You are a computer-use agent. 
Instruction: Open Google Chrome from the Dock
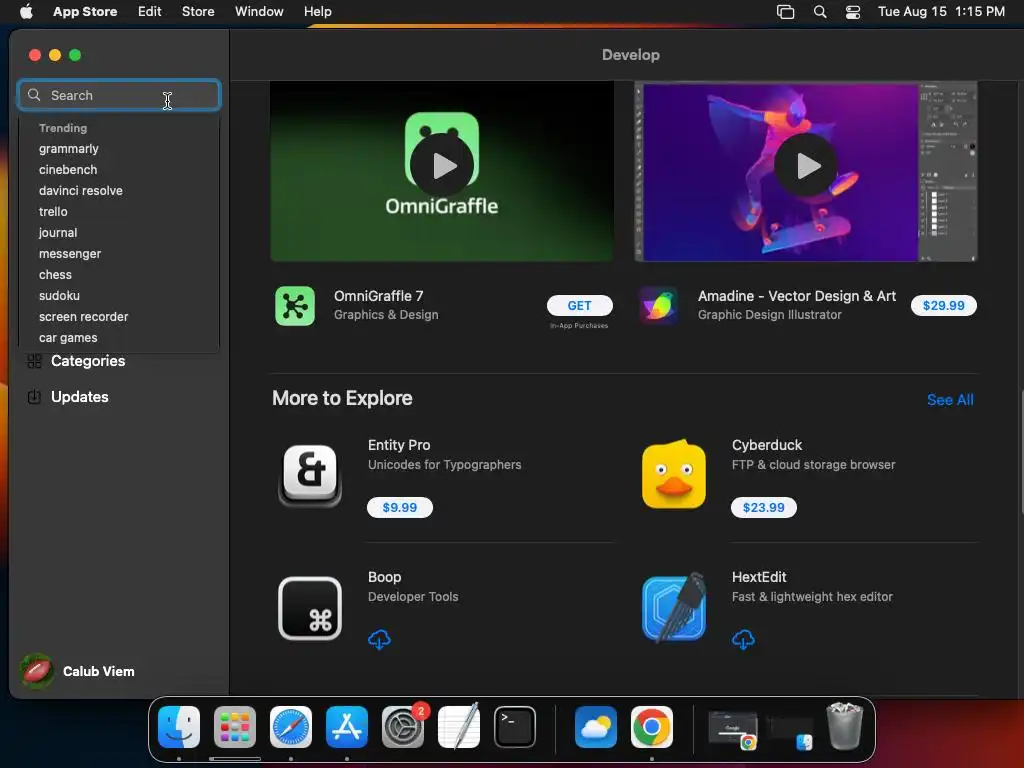coord(652,727)
